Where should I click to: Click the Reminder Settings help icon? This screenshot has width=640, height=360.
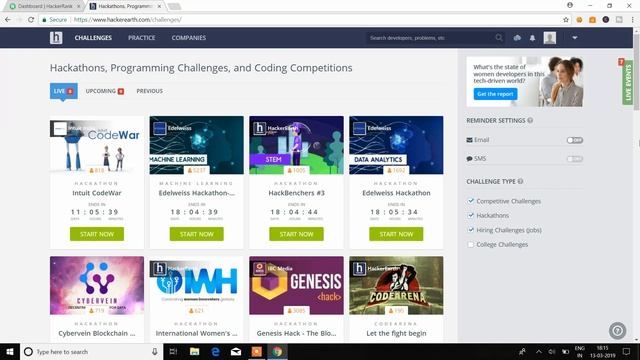pyautogui.click(x=530, y=120)
